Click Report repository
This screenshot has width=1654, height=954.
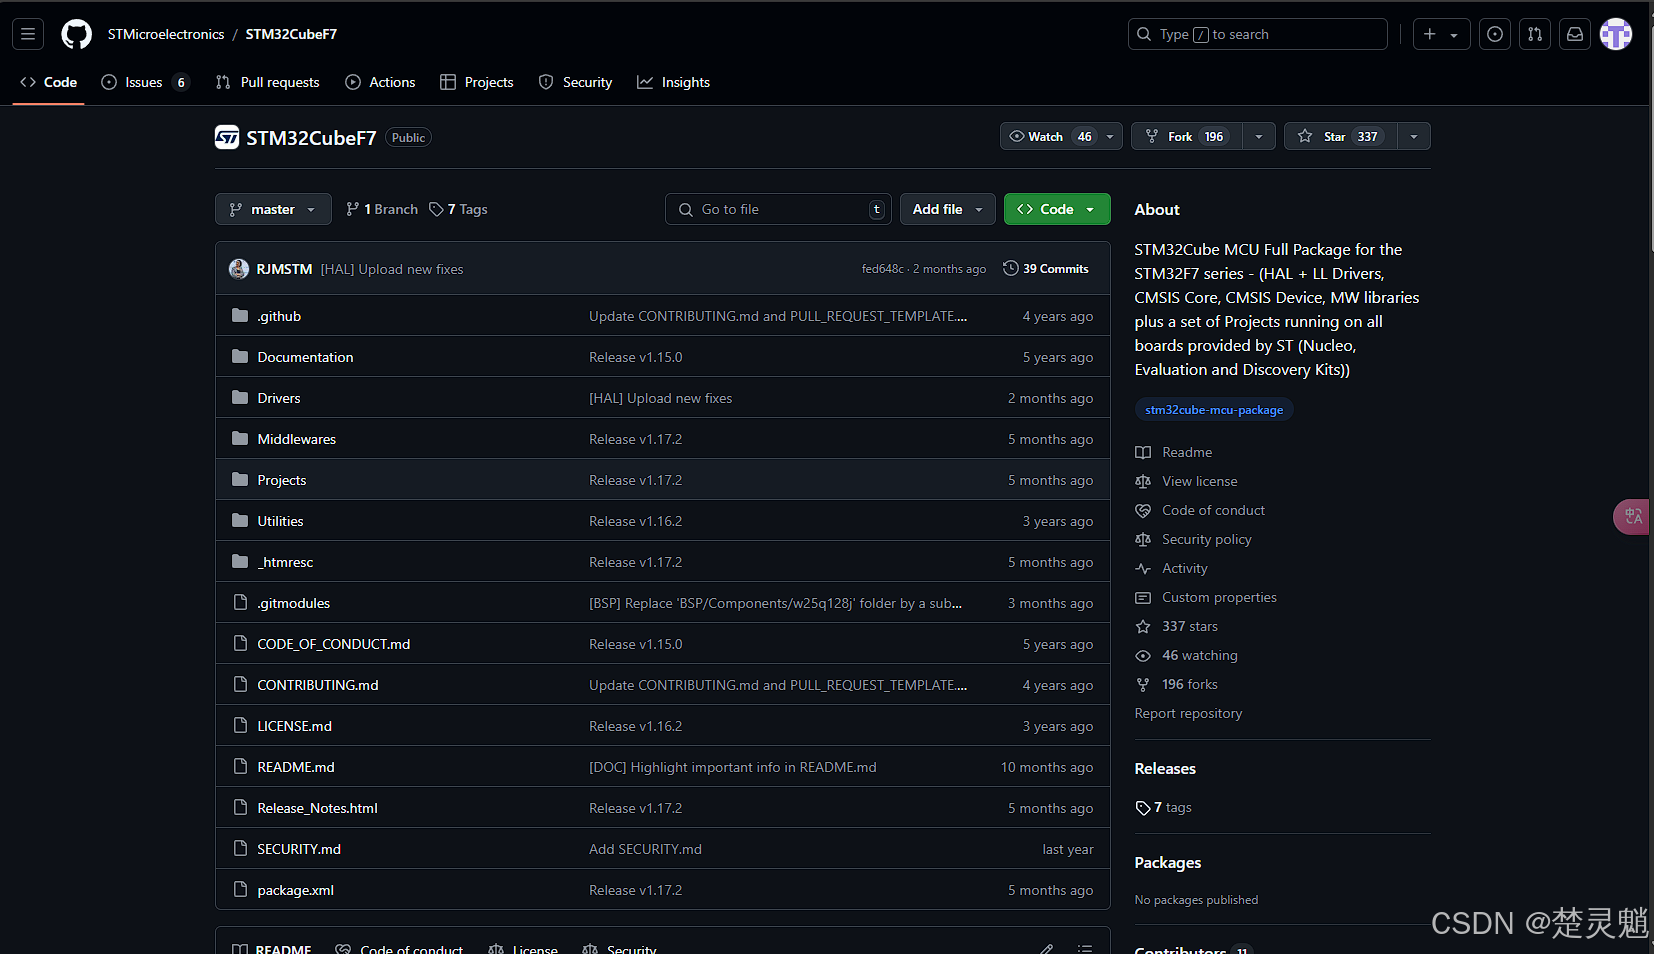tap(1188, 713)
